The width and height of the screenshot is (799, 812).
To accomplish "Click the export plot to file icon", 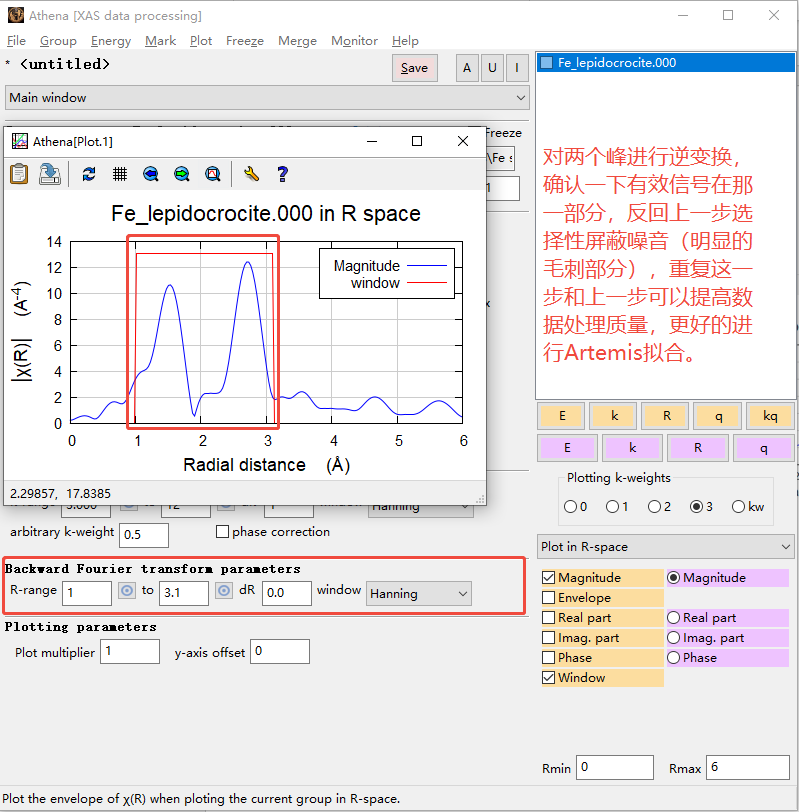I will click(x=50, y=174).
